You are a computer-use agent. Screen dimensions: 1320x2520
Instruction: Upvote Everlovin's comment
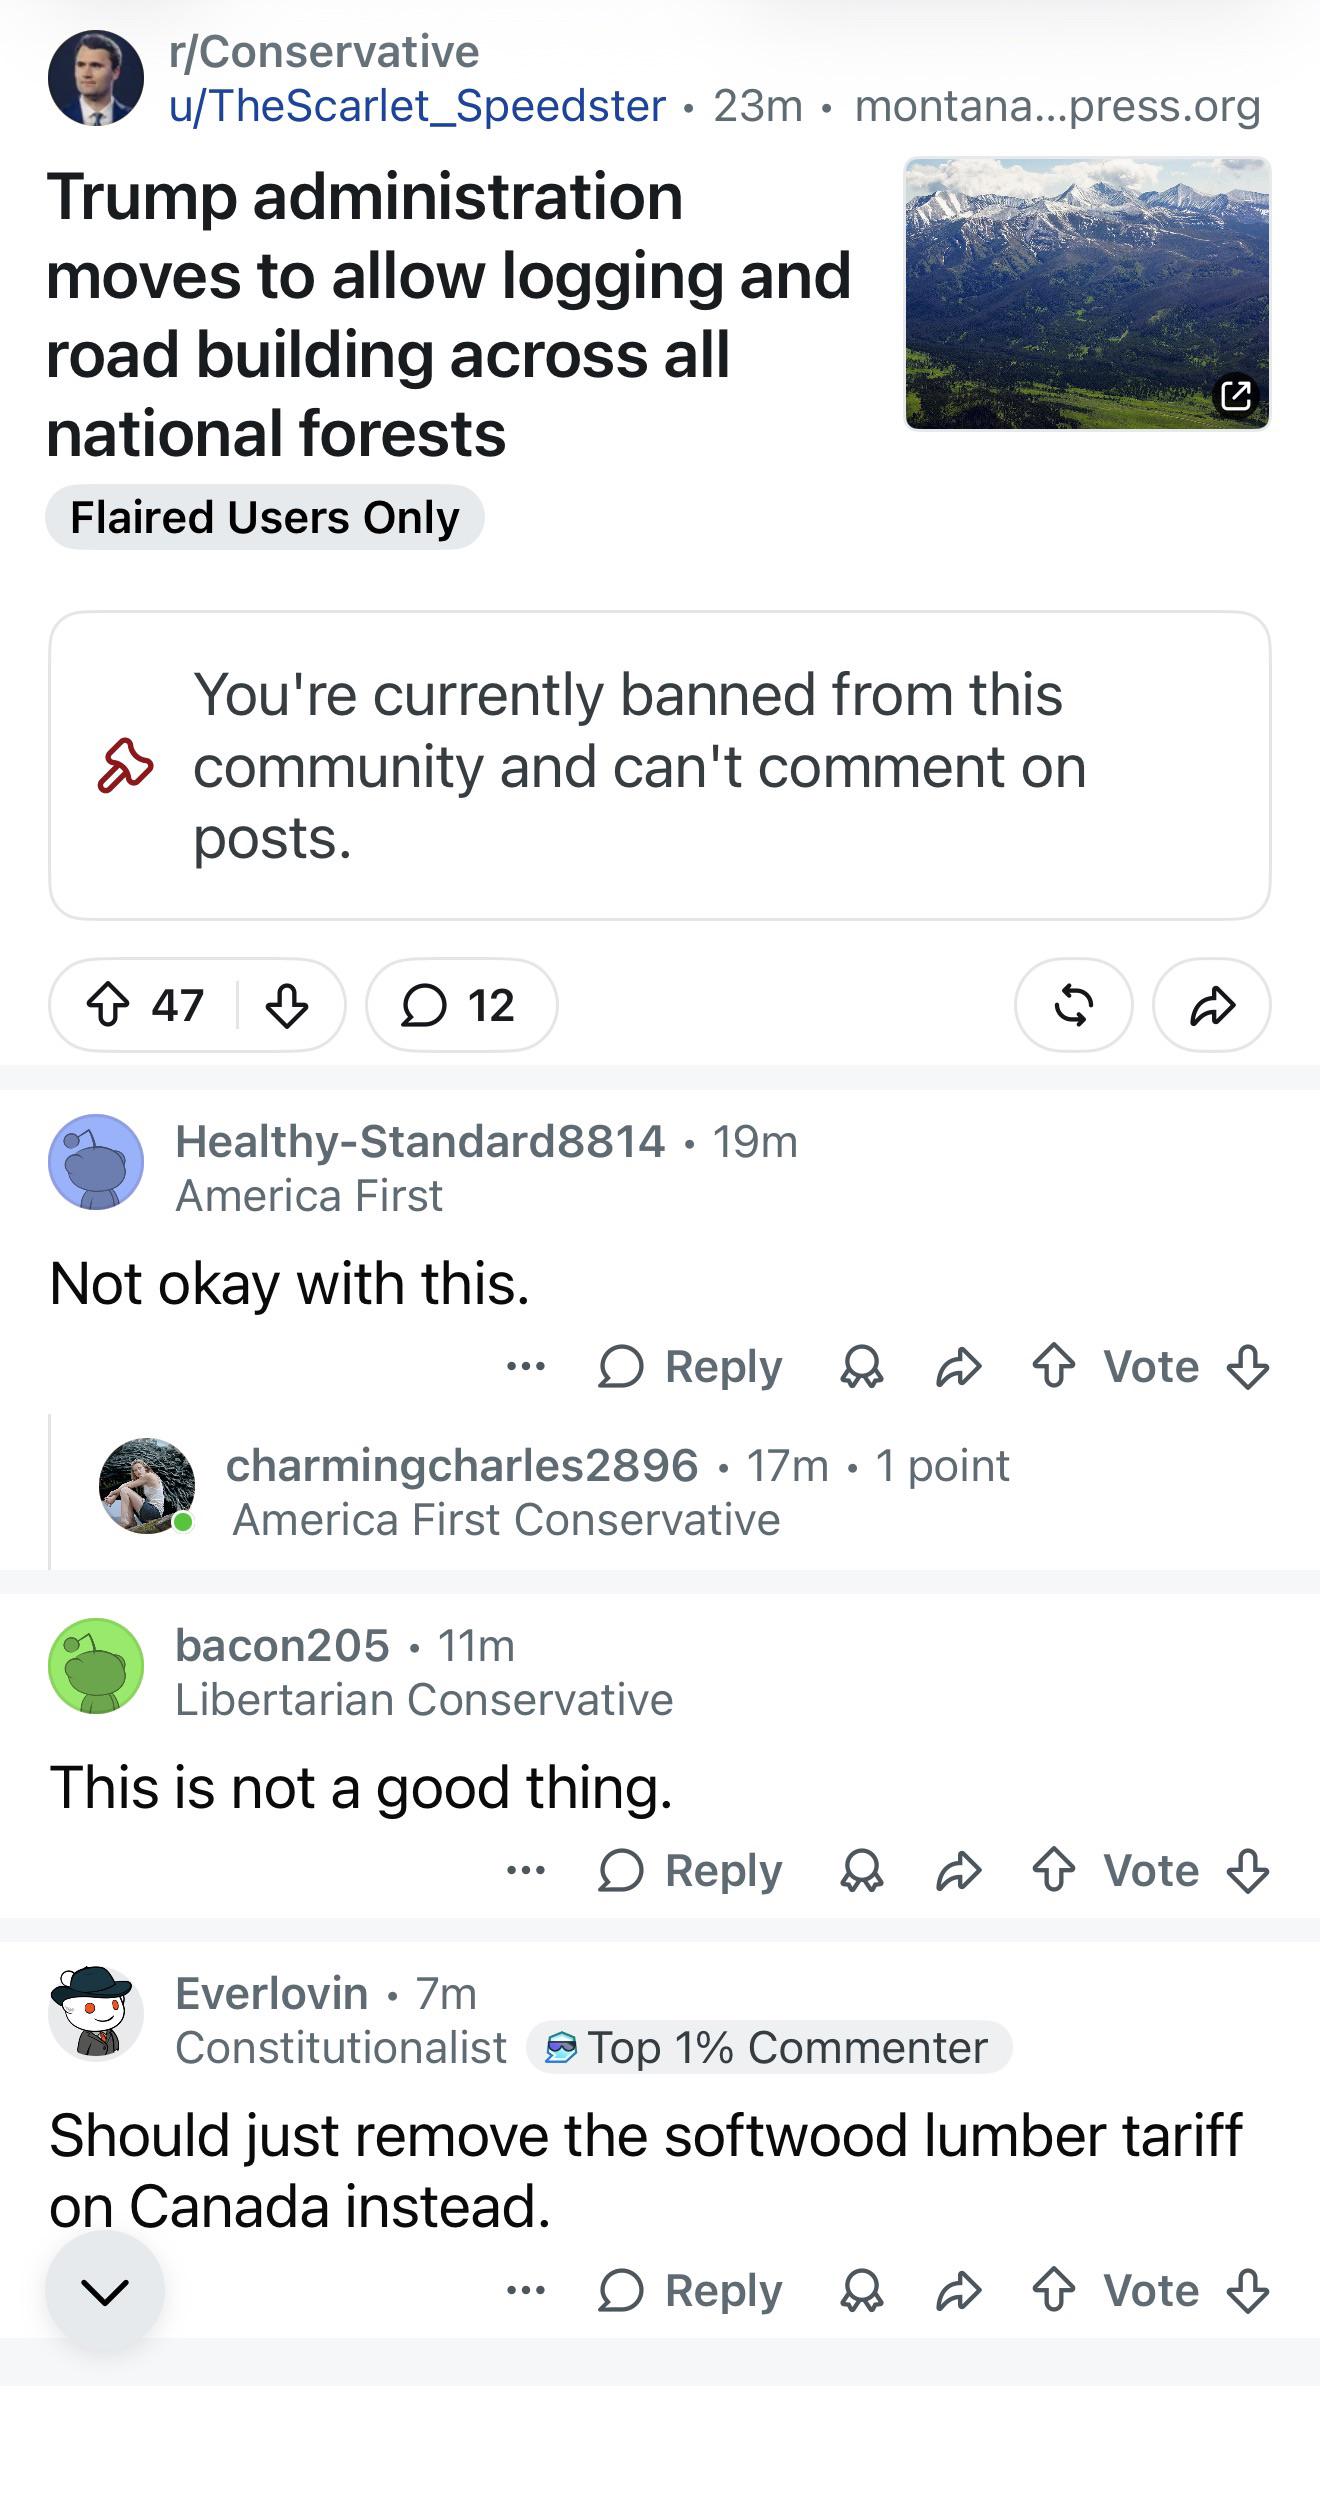tap(1054, 2290)
